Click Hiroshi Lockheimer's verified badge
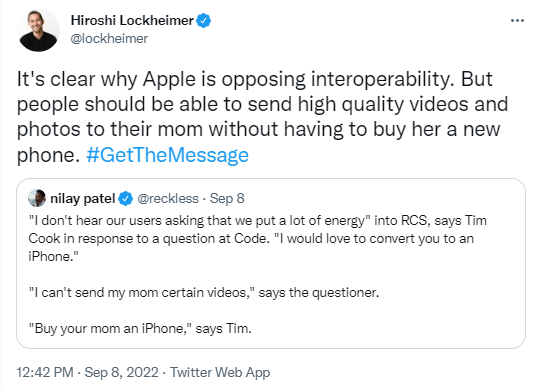The image size is (539, 389). click(204, 21)
